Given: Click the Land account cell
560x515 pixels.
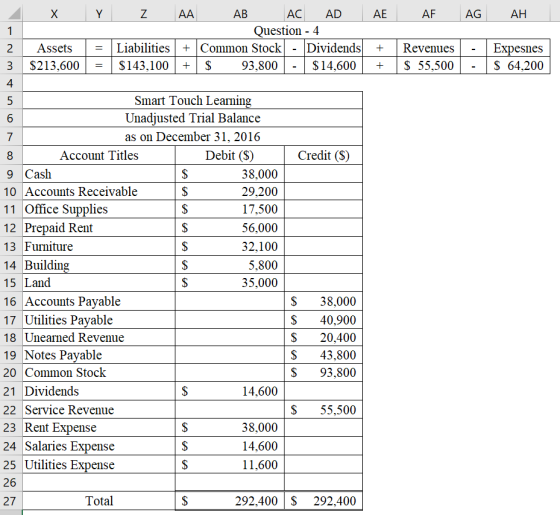Looking at the screenshot, I should point(99,283).
